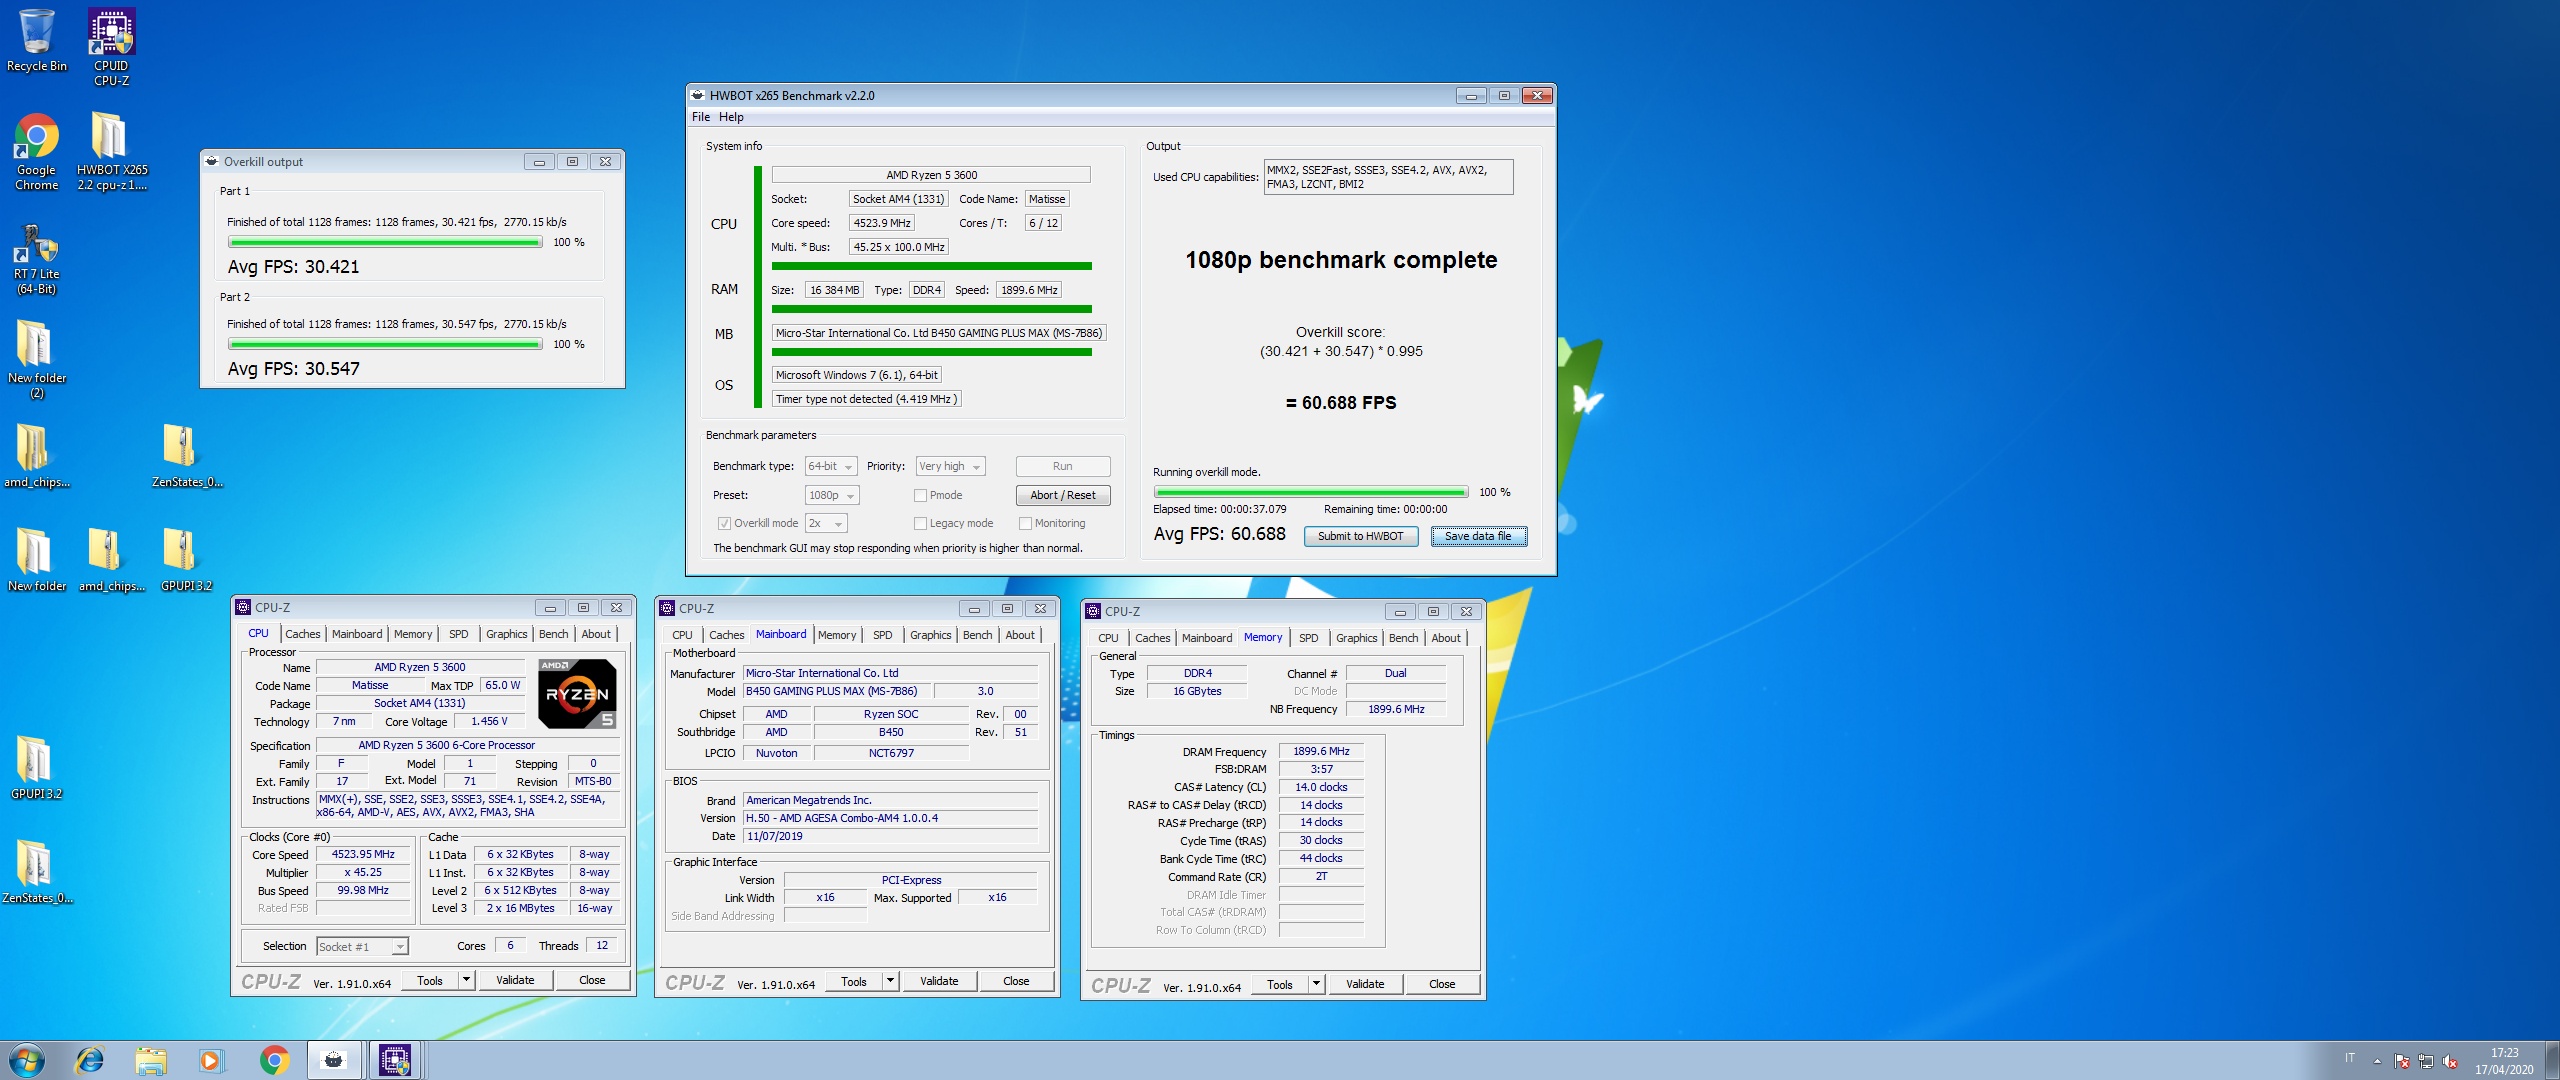
Task: Expand Tools arrow in CPU-Z CPU window
Action: click(466, 980)
